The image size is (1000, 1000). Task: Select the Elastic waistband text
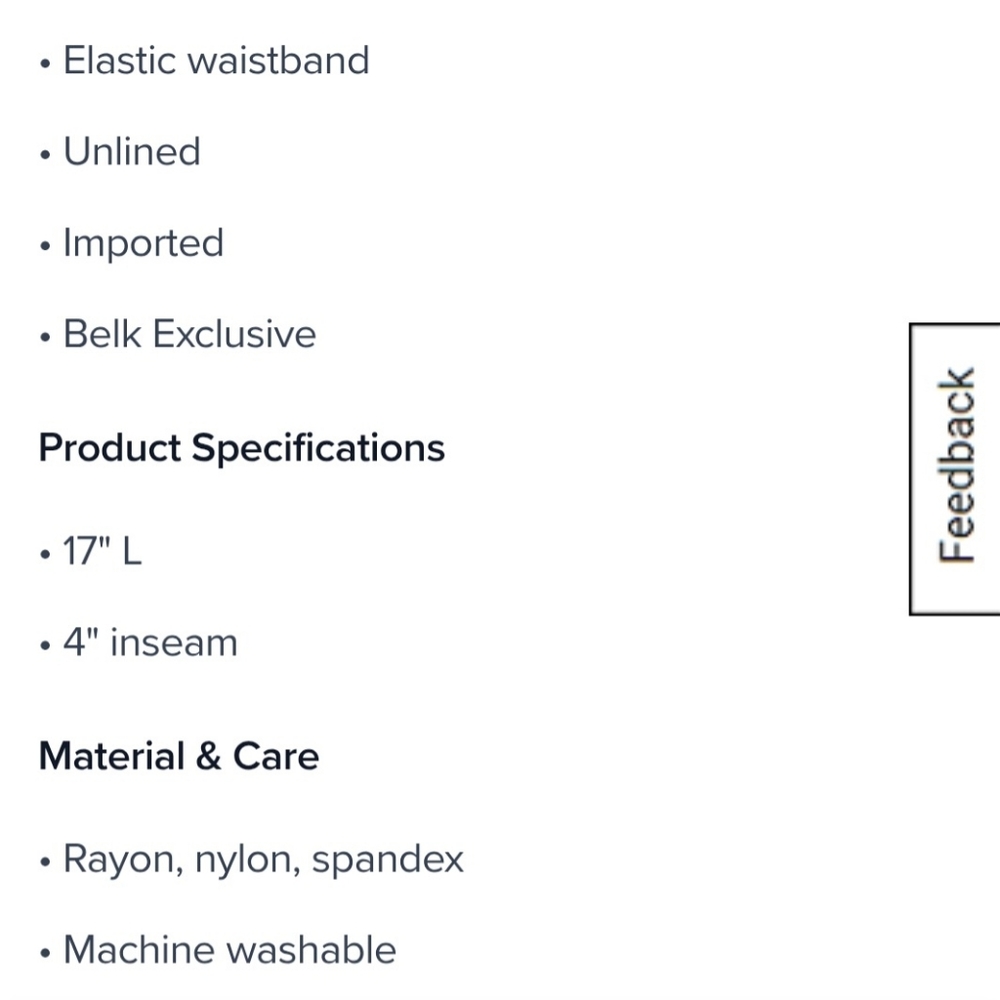tap(216, 61)
